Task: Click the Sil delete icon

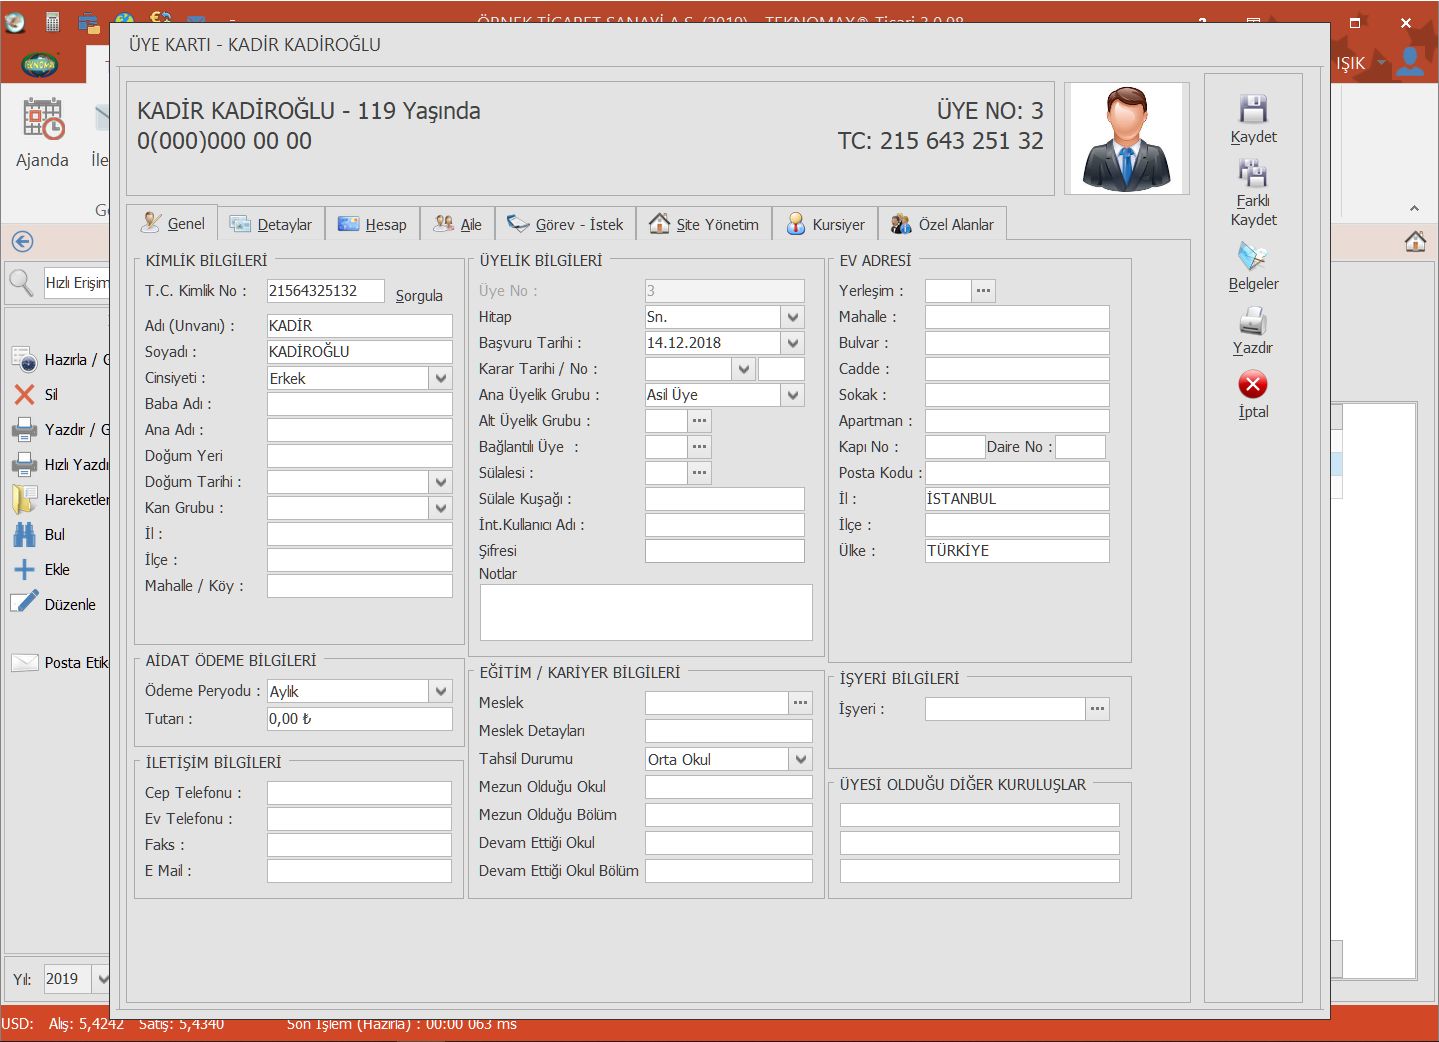Action: 25,395
